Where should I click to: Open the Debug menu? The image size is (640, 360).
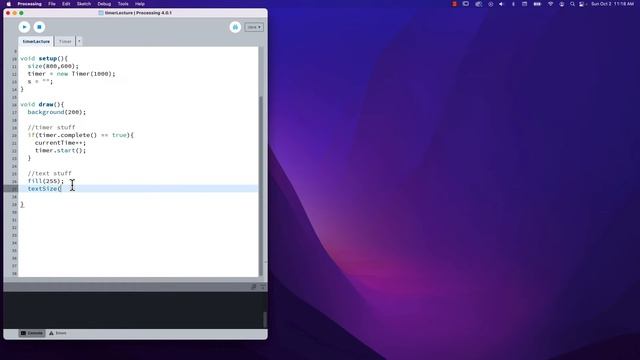pos(104,4)
